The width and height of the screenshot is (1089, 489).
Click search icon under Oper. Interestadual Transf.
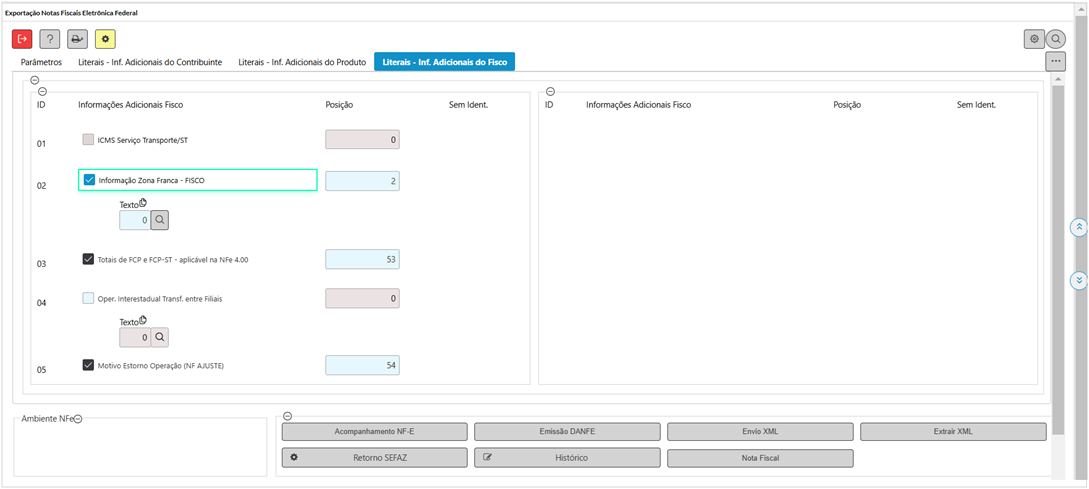tap(160, 338)
